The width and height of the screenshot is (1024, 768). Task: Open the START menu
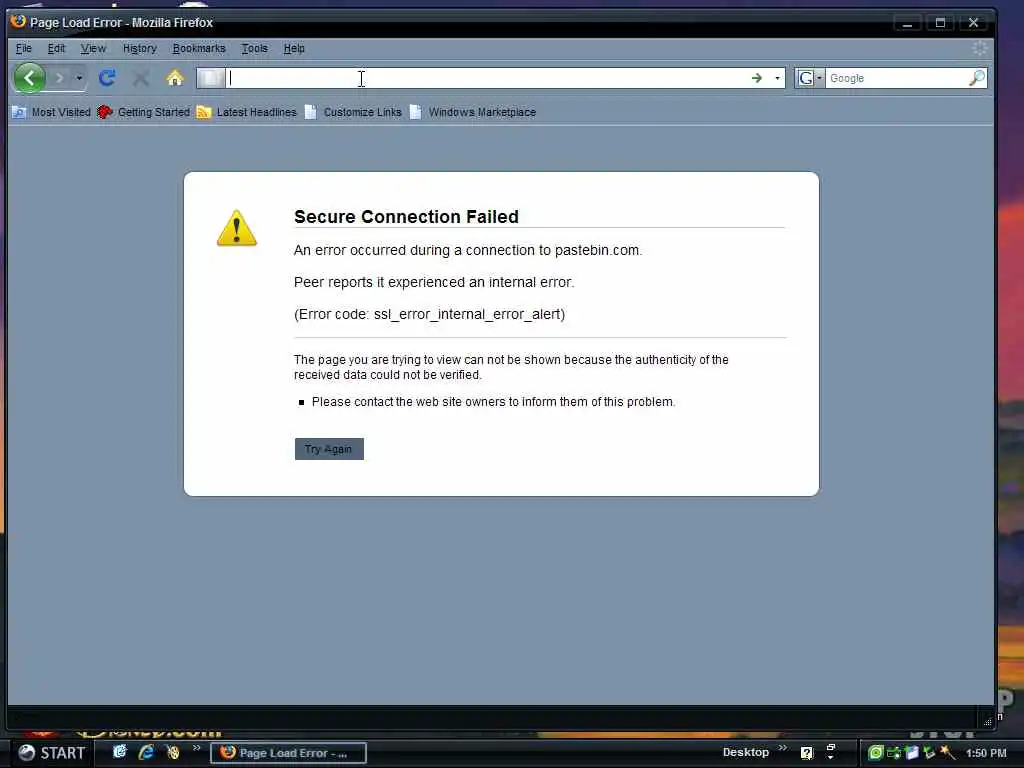[x=52, y=753]
